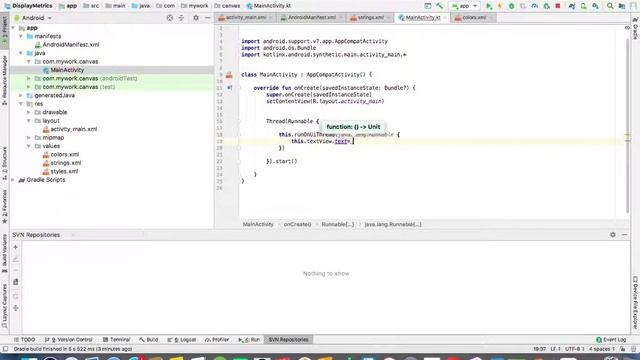Switch to the strings.xml editor tab
The image size is (640, 360).
pyautogui.click(x=369, y=18)
